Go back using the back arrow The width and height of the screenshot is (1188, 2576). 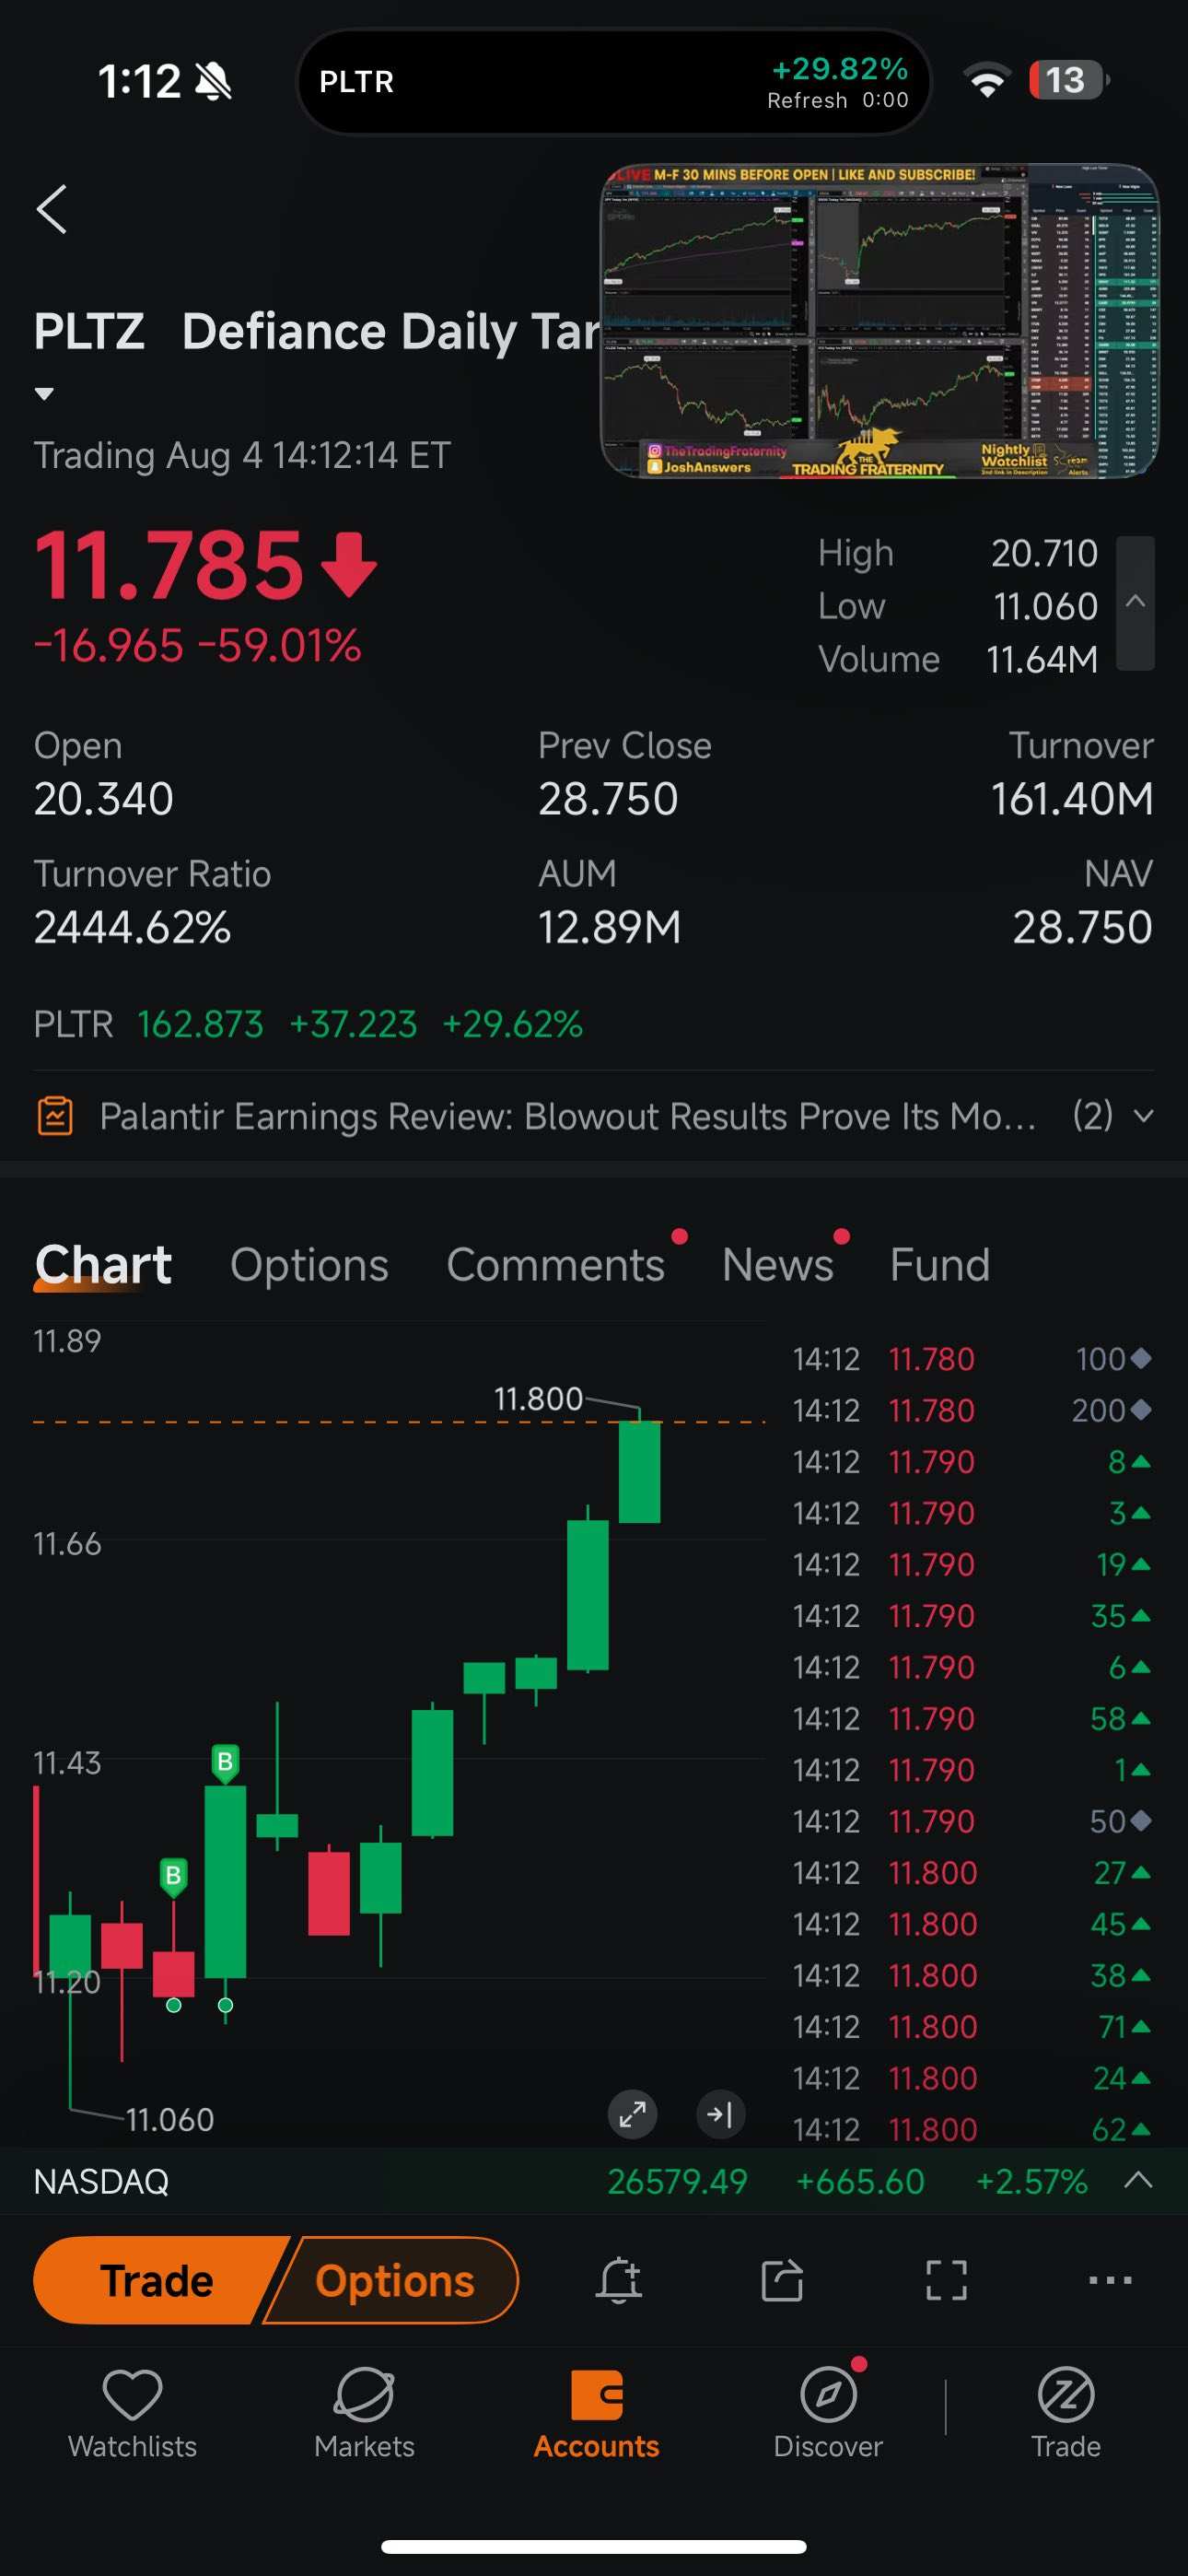tap(52, 209)
